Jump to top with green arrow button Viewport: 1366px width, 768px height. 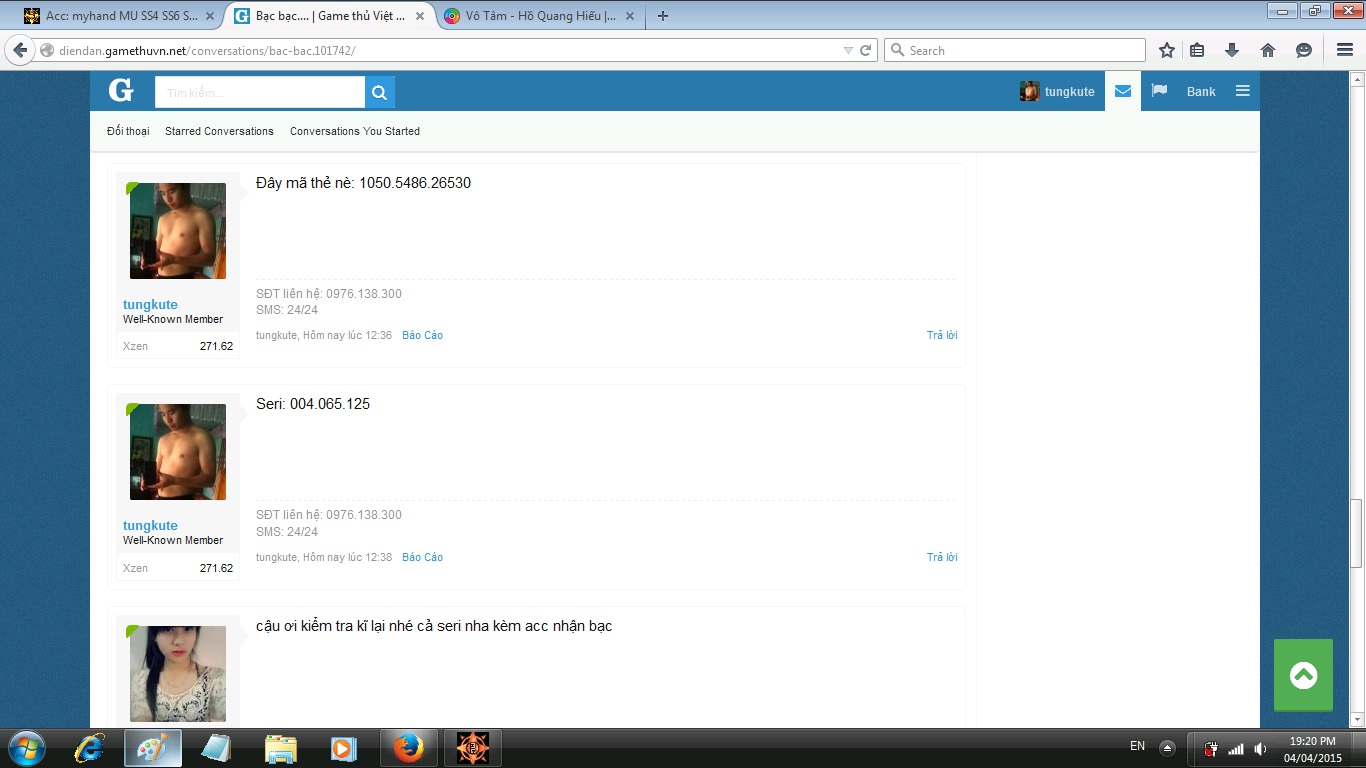tap(1303, 675)
